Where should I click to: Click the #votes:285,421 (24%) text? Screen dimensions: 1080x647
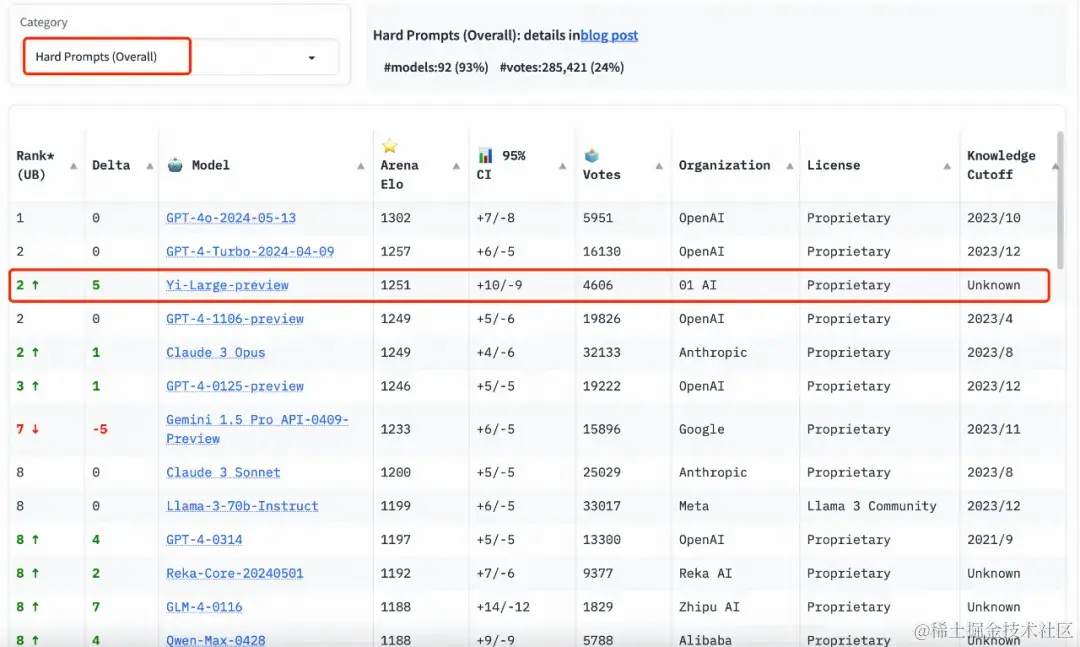[561, 68]
